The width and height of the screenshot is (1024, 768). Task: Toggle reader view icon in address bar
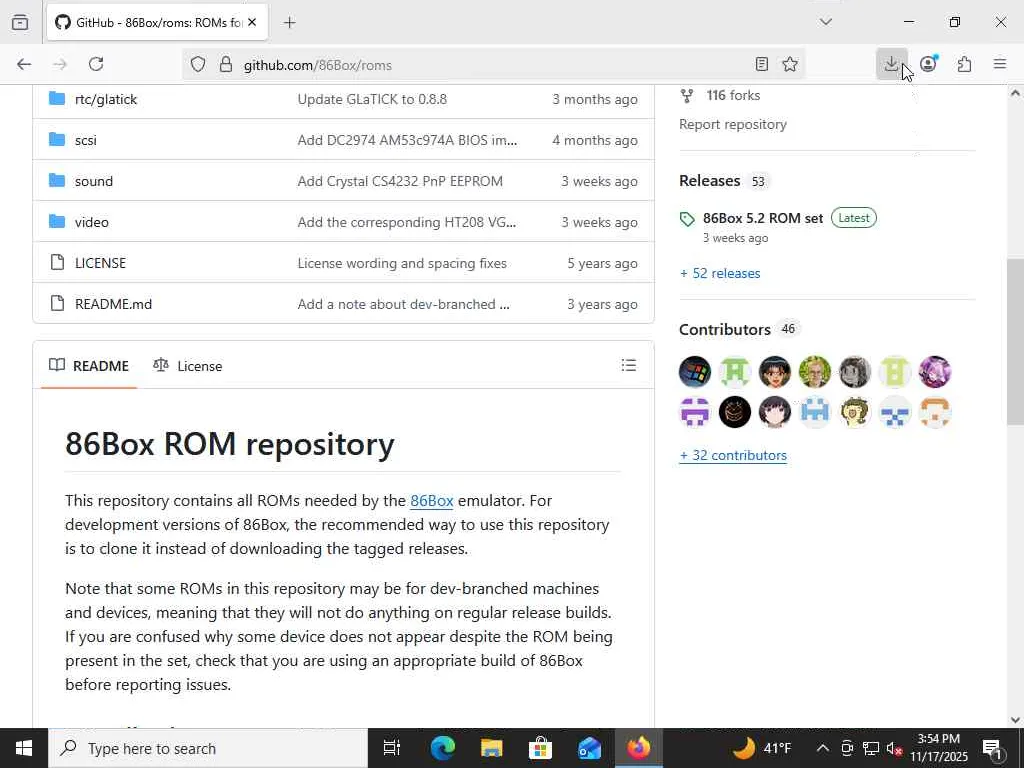click(x=761, y=64)
